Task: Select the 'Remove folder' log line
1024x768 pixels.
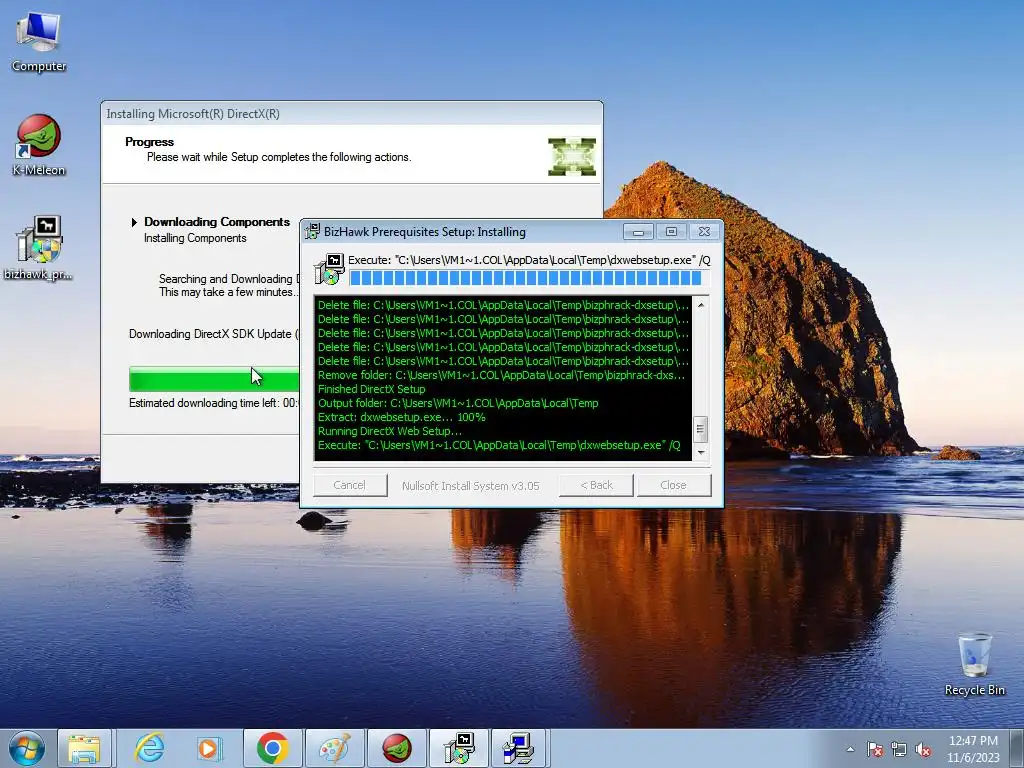Action: pyautogui.click(x=502, y=376)
